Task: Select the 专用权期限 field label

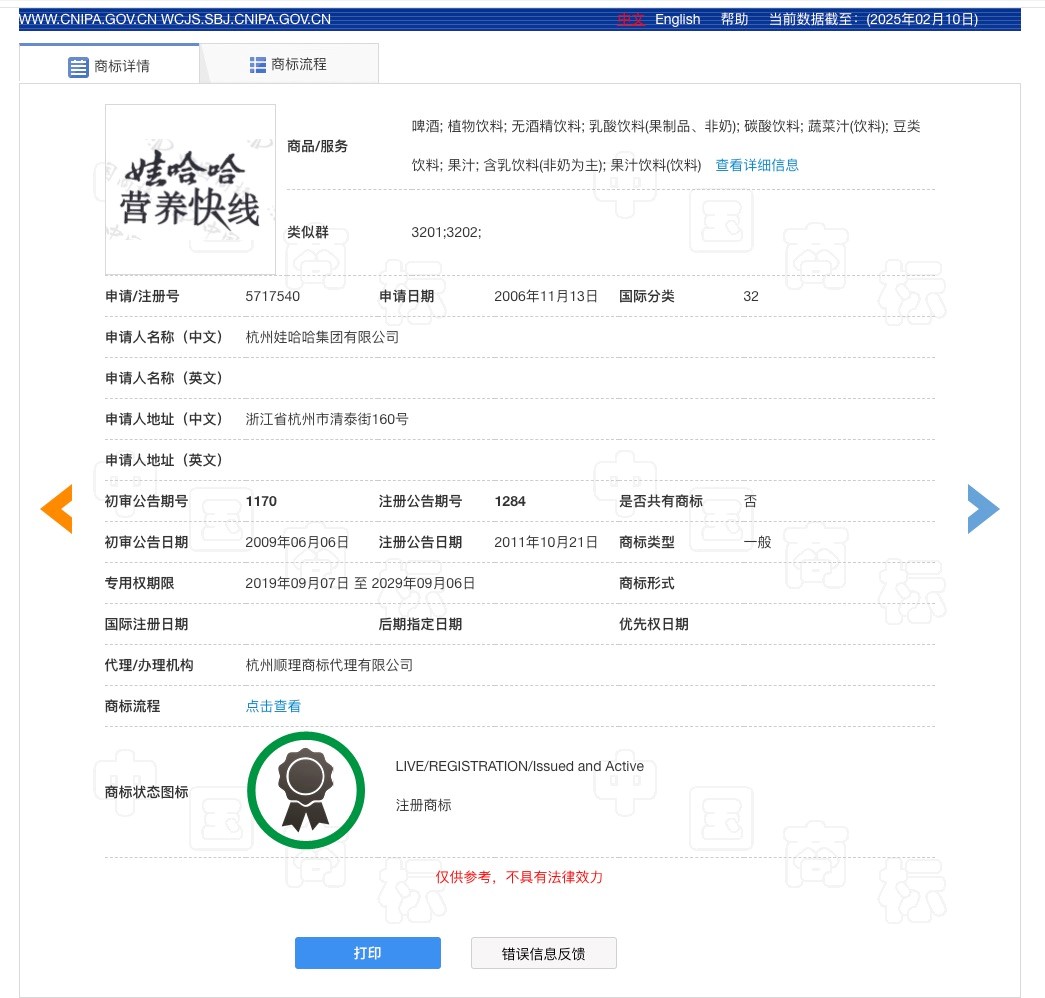Action: [x=139, y=583]
